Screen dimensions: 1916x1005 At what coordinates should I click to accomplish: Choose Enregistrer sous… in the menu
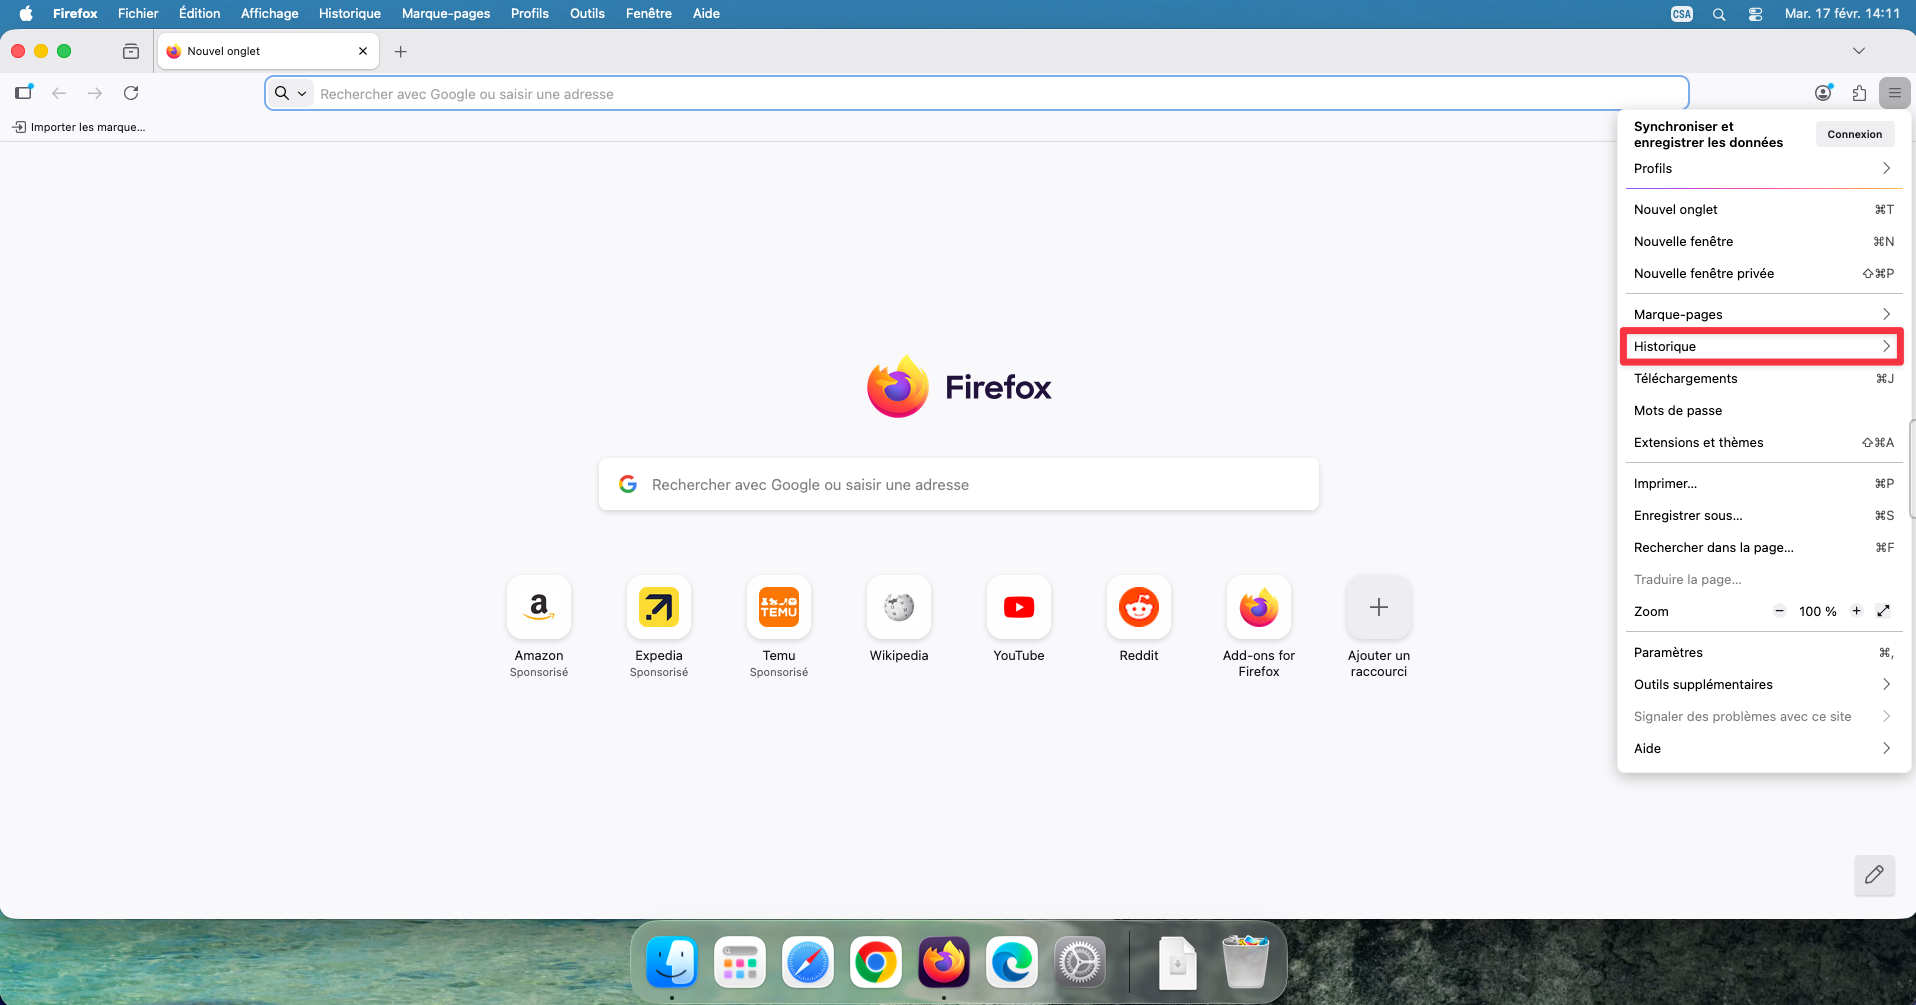point(1764,515)
